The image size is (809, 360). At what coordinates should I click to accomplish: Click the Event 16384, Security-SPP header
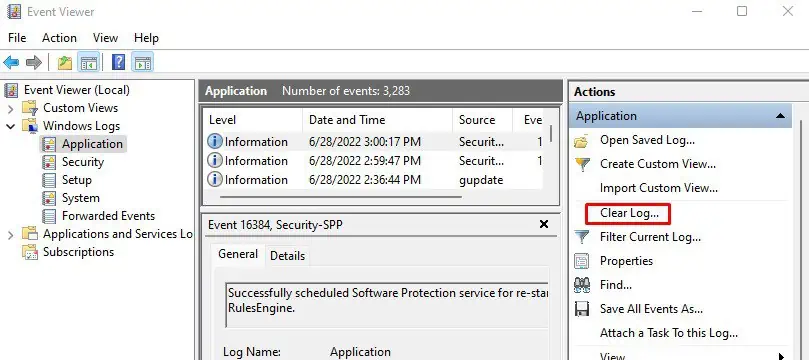tap(275, 225)
